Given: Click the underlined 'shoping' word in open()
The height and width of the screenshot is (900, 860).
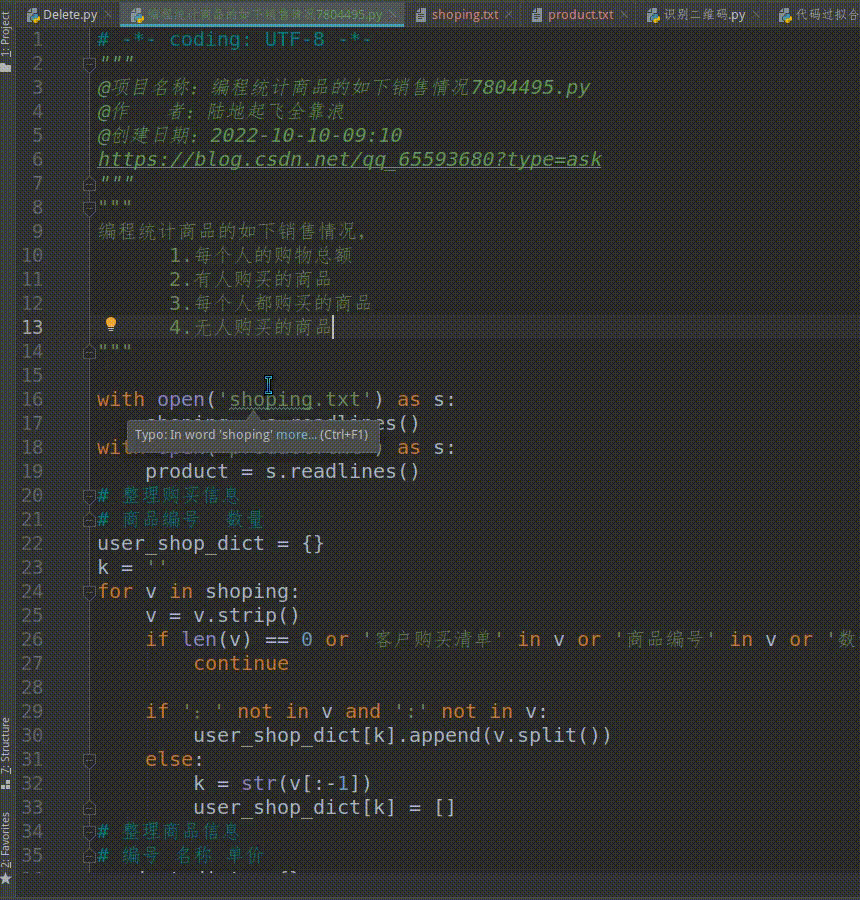Looking at the screenshot, I should [271, 399].
